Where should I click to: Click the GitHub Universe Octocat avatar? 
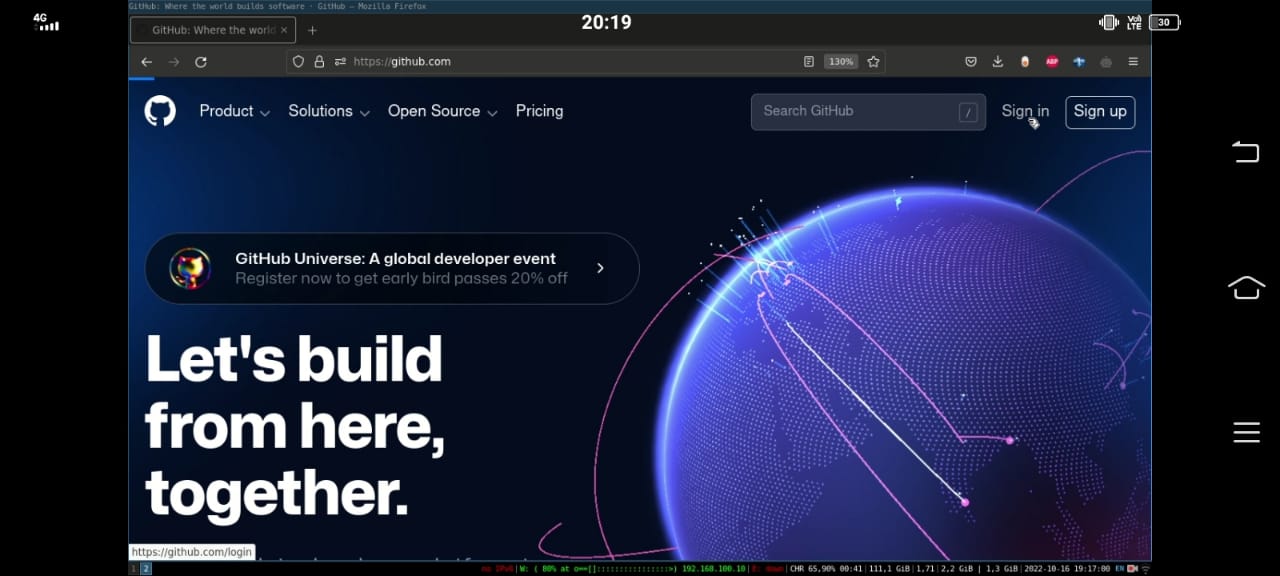coord(190,268)
